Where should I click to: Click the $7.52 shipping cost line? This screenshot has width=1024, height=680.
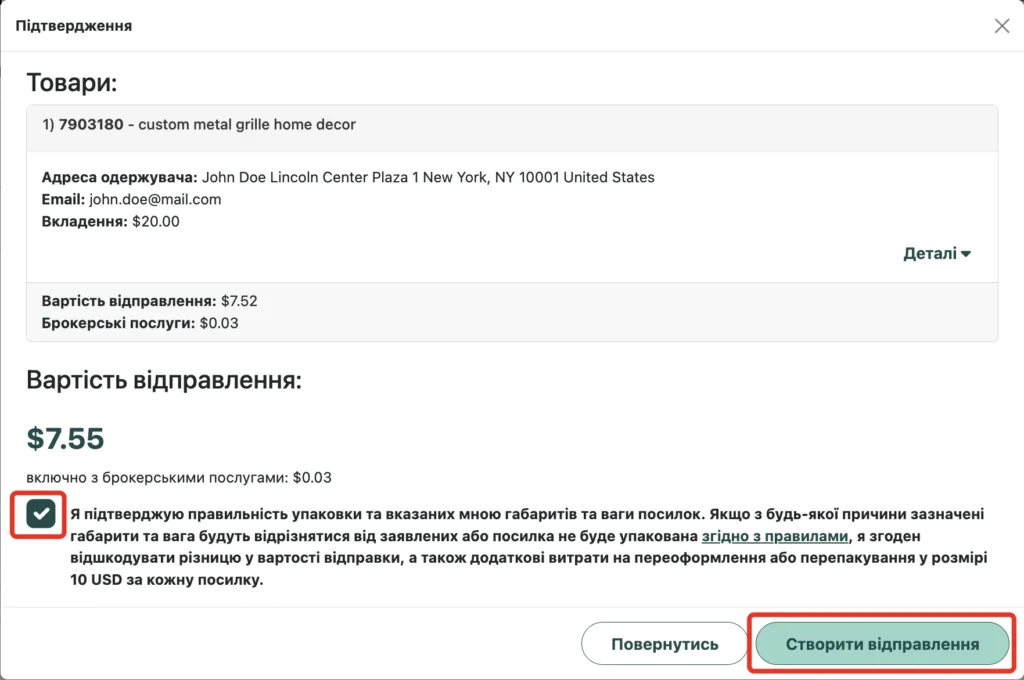[150, 301]
